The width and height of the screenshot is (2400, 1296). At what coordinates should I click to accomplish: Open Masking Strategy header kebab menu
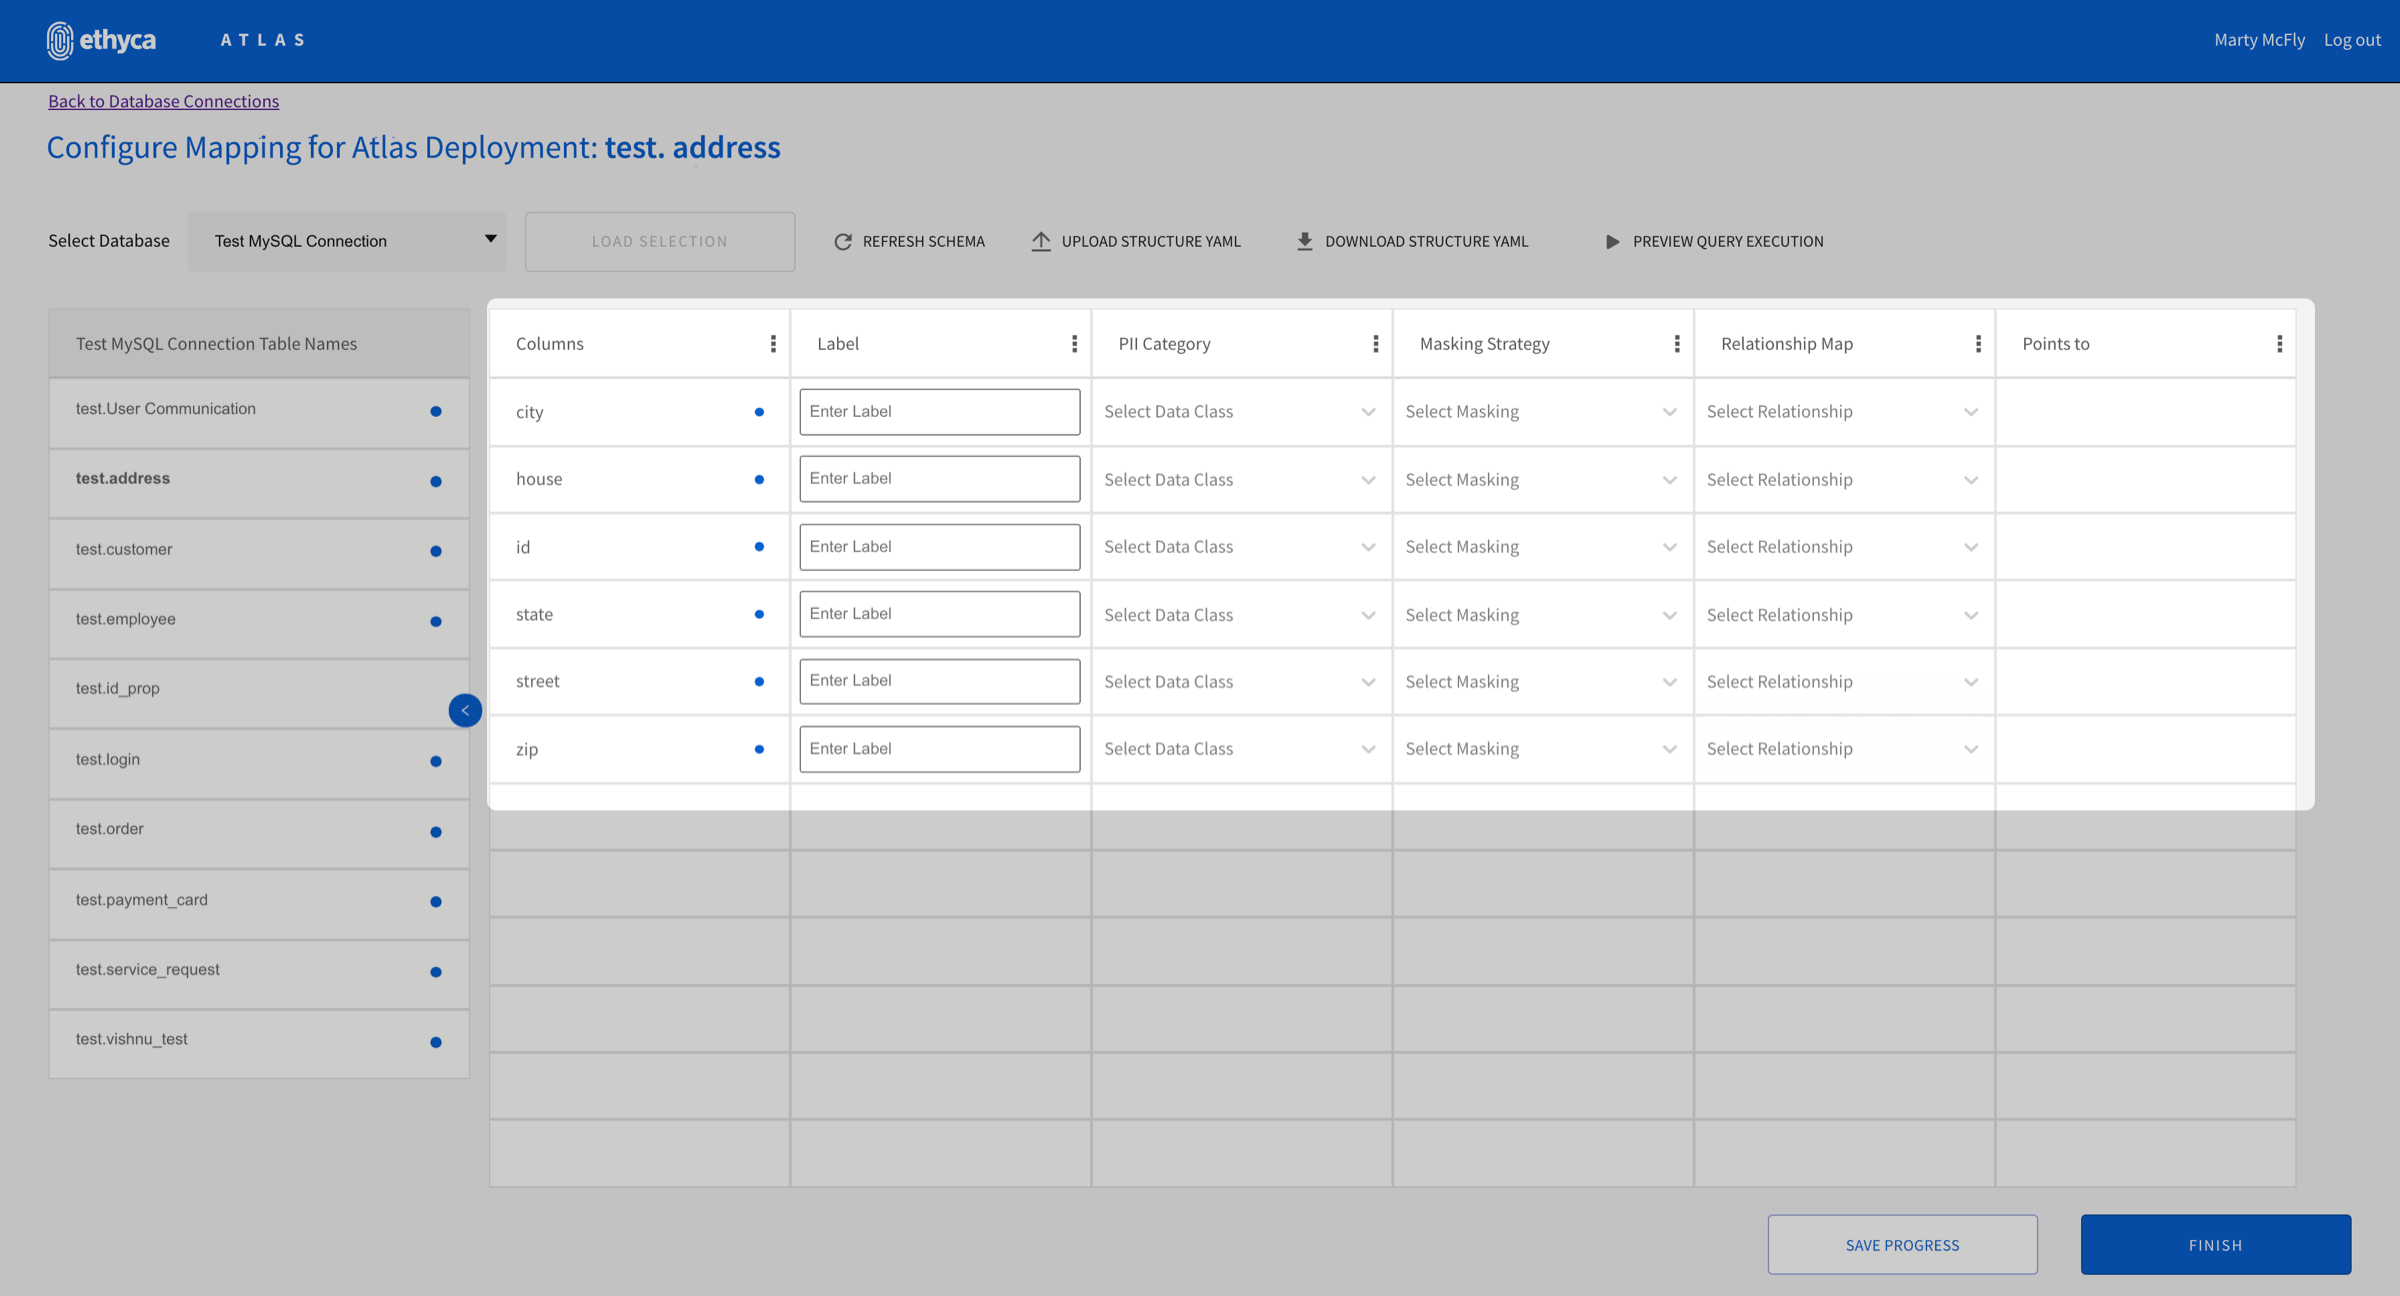pyautogui.click(x=1677, y=344)
